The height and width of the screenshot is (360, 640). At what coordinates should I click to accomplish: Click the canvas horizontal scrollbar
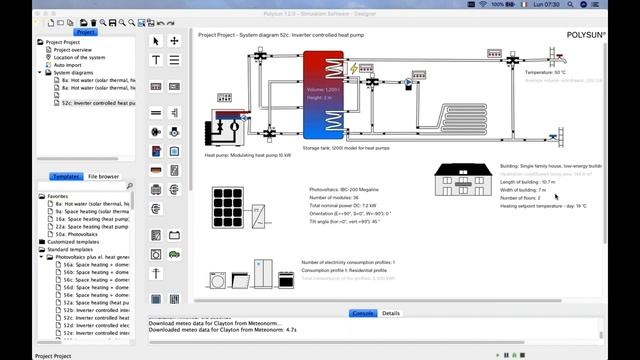point(378,301)
